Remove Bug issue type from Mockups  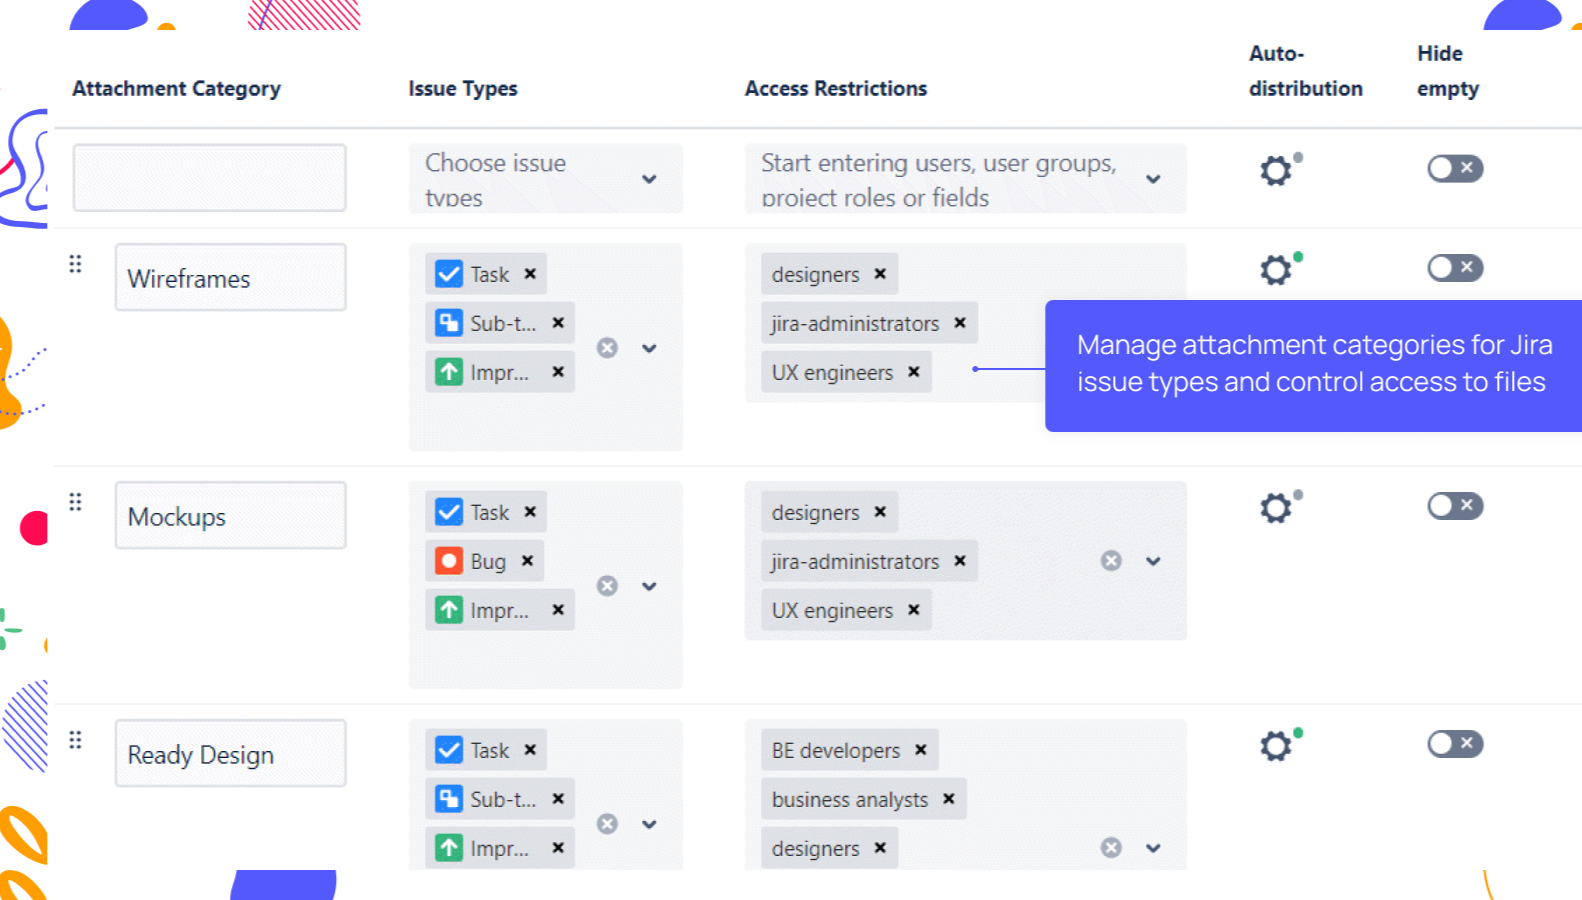pyautogui.click(x=527, y=561)
